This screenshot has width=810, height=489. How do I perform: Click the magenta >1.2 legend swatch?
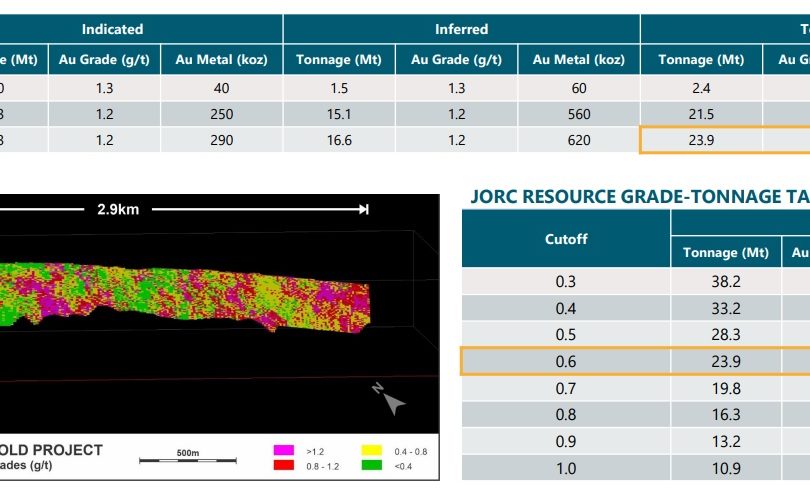tap(284, 450)
